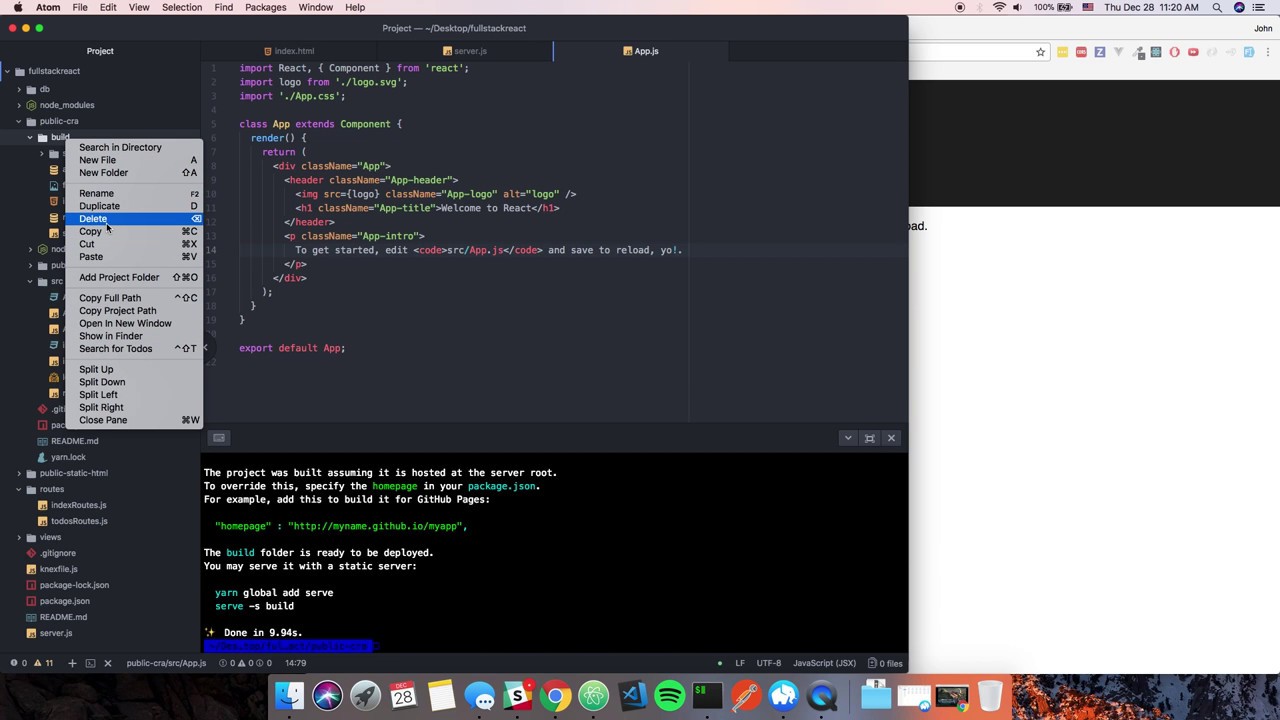Open Atom from the dock

tap(593, 696)
